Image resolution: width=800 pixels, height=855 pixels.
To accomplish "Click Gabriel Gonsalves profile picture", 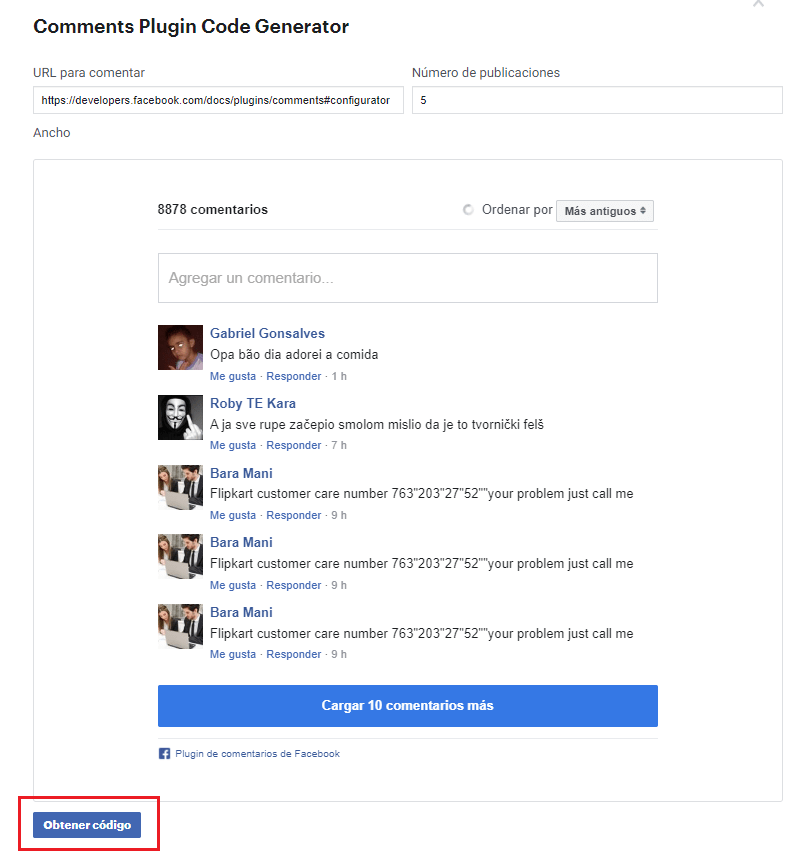I will 180,347.
